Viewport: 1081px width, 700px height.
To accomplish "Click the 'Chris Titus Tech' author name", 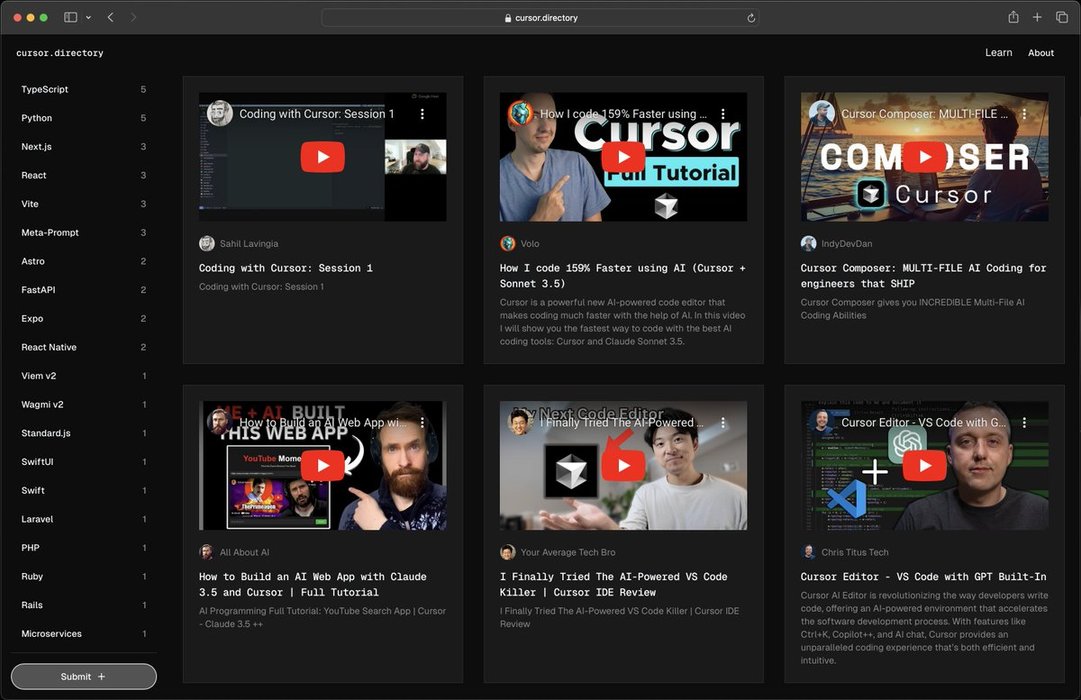I will point(855,552).
